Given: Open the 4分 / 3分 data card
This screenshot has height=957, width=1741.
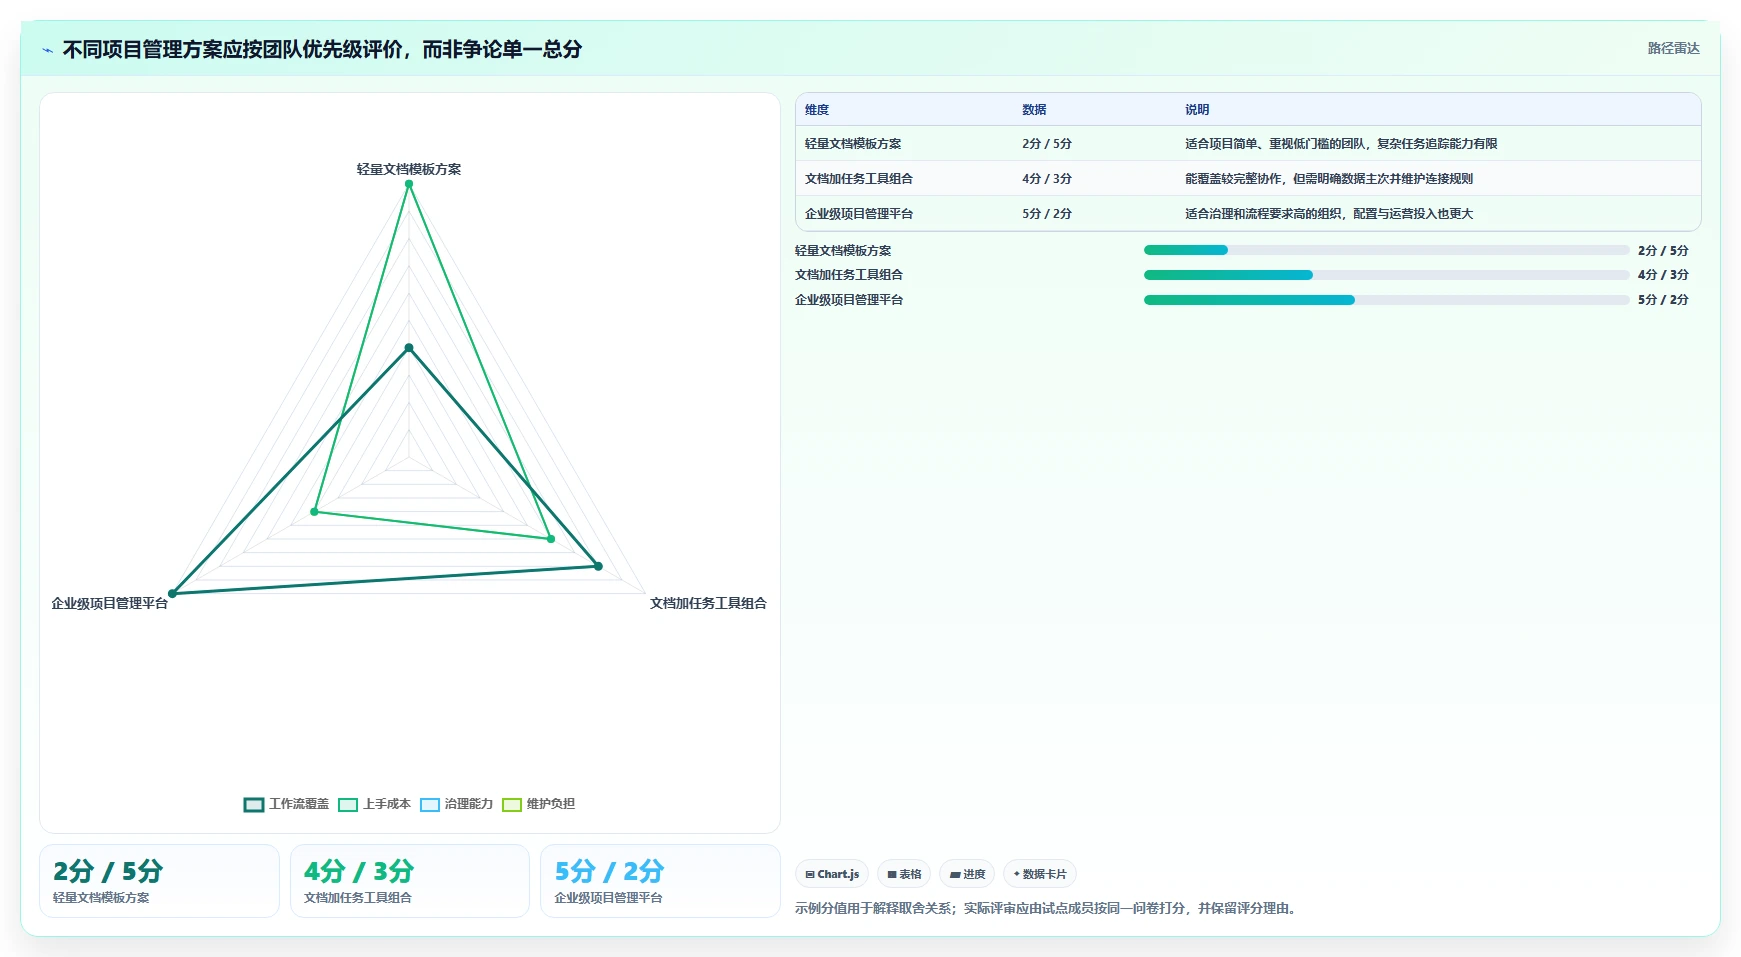Looking at the screenshot, I should click(410, 881).
